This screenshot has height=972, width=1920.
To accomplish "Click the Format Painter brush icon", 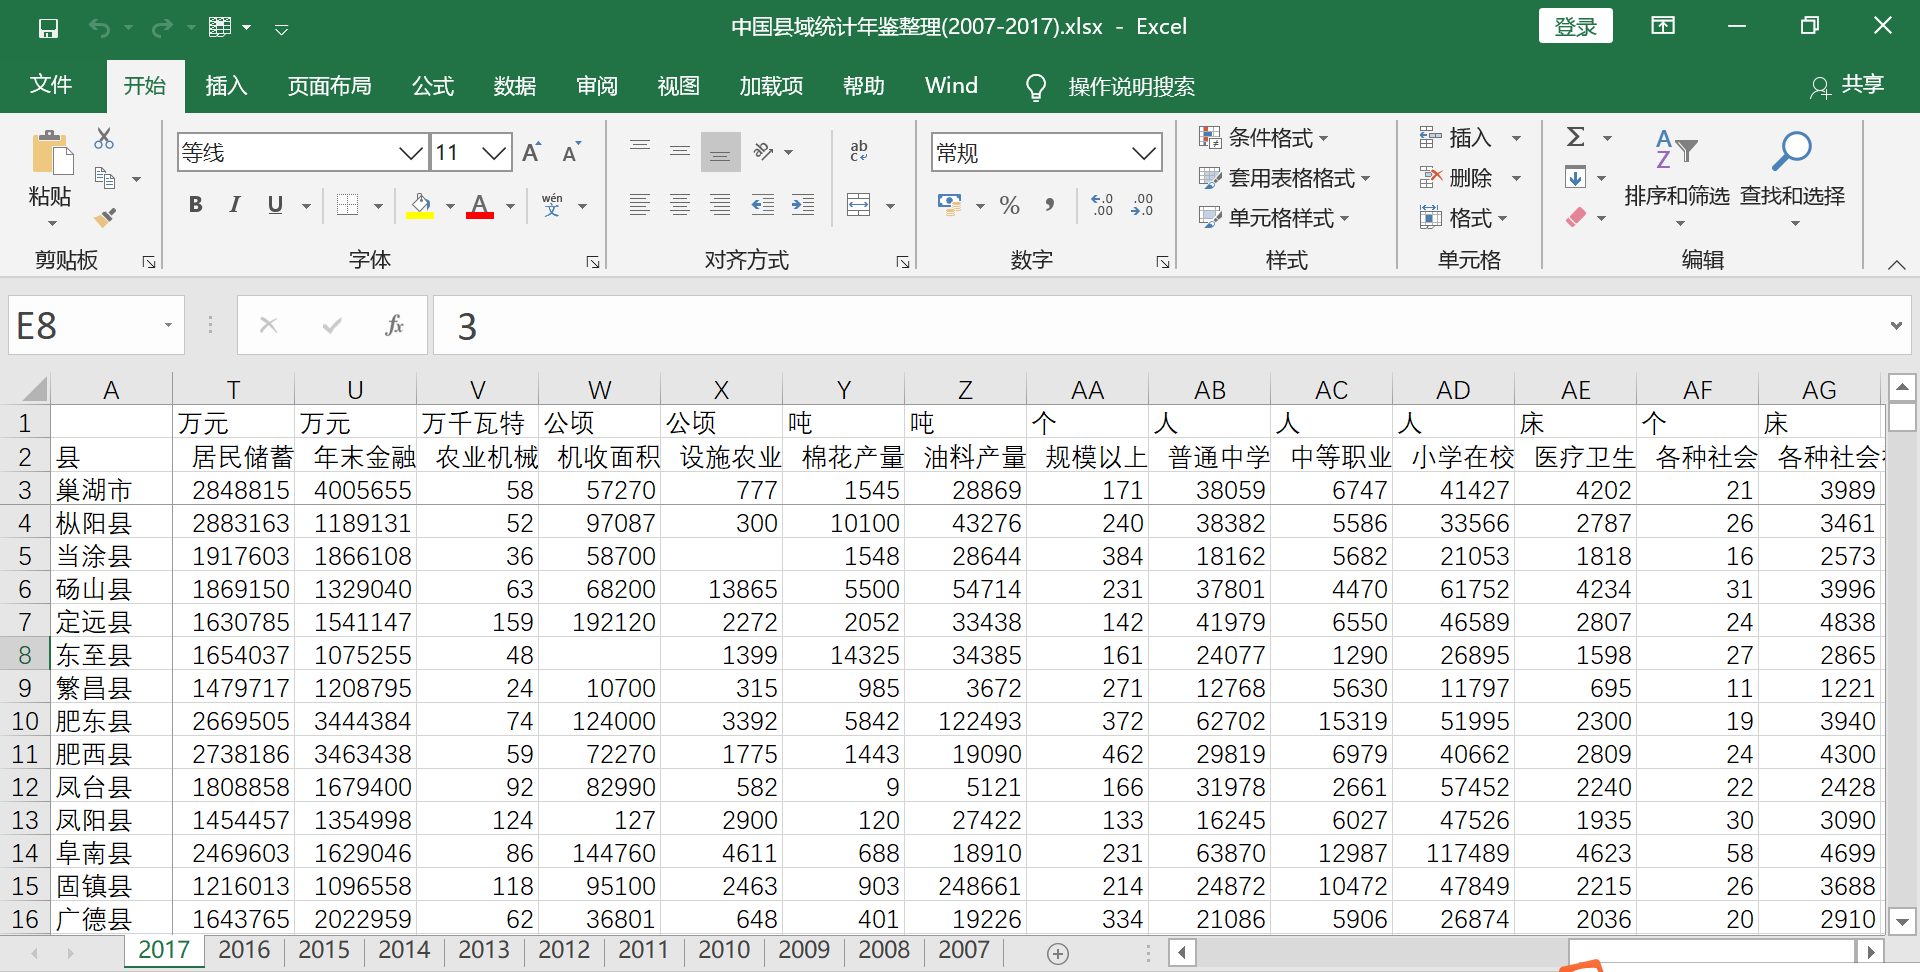I will pos(104,217).
